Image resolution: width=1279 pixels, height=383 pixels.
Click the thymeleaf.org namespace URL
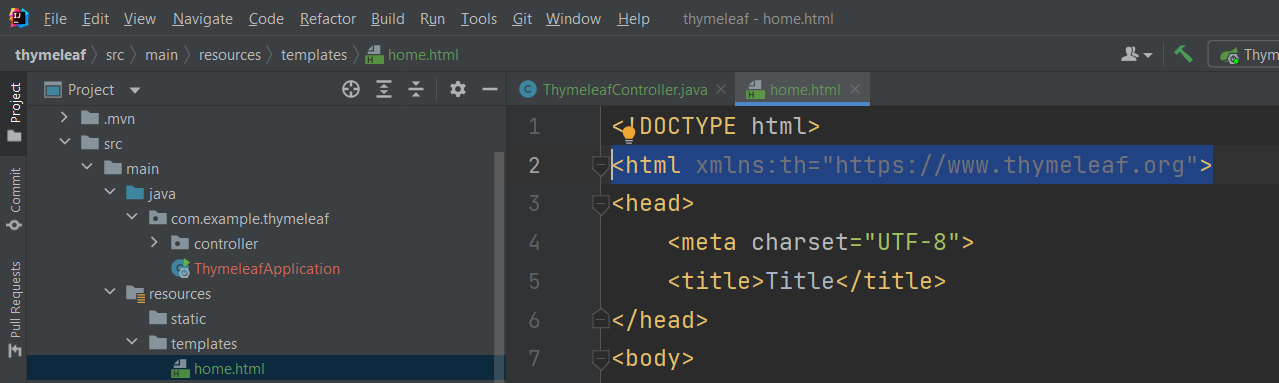tap(1011, 165)
